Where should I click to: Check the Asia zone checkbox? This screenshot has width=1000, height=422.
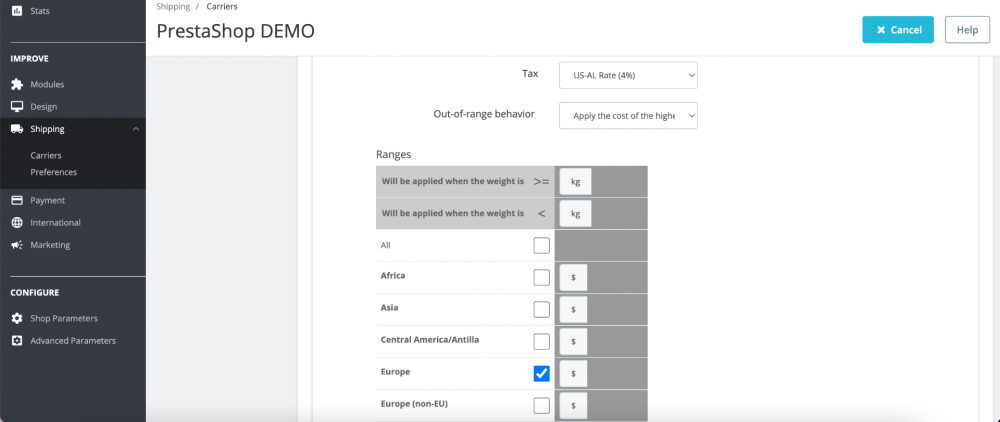541,309
